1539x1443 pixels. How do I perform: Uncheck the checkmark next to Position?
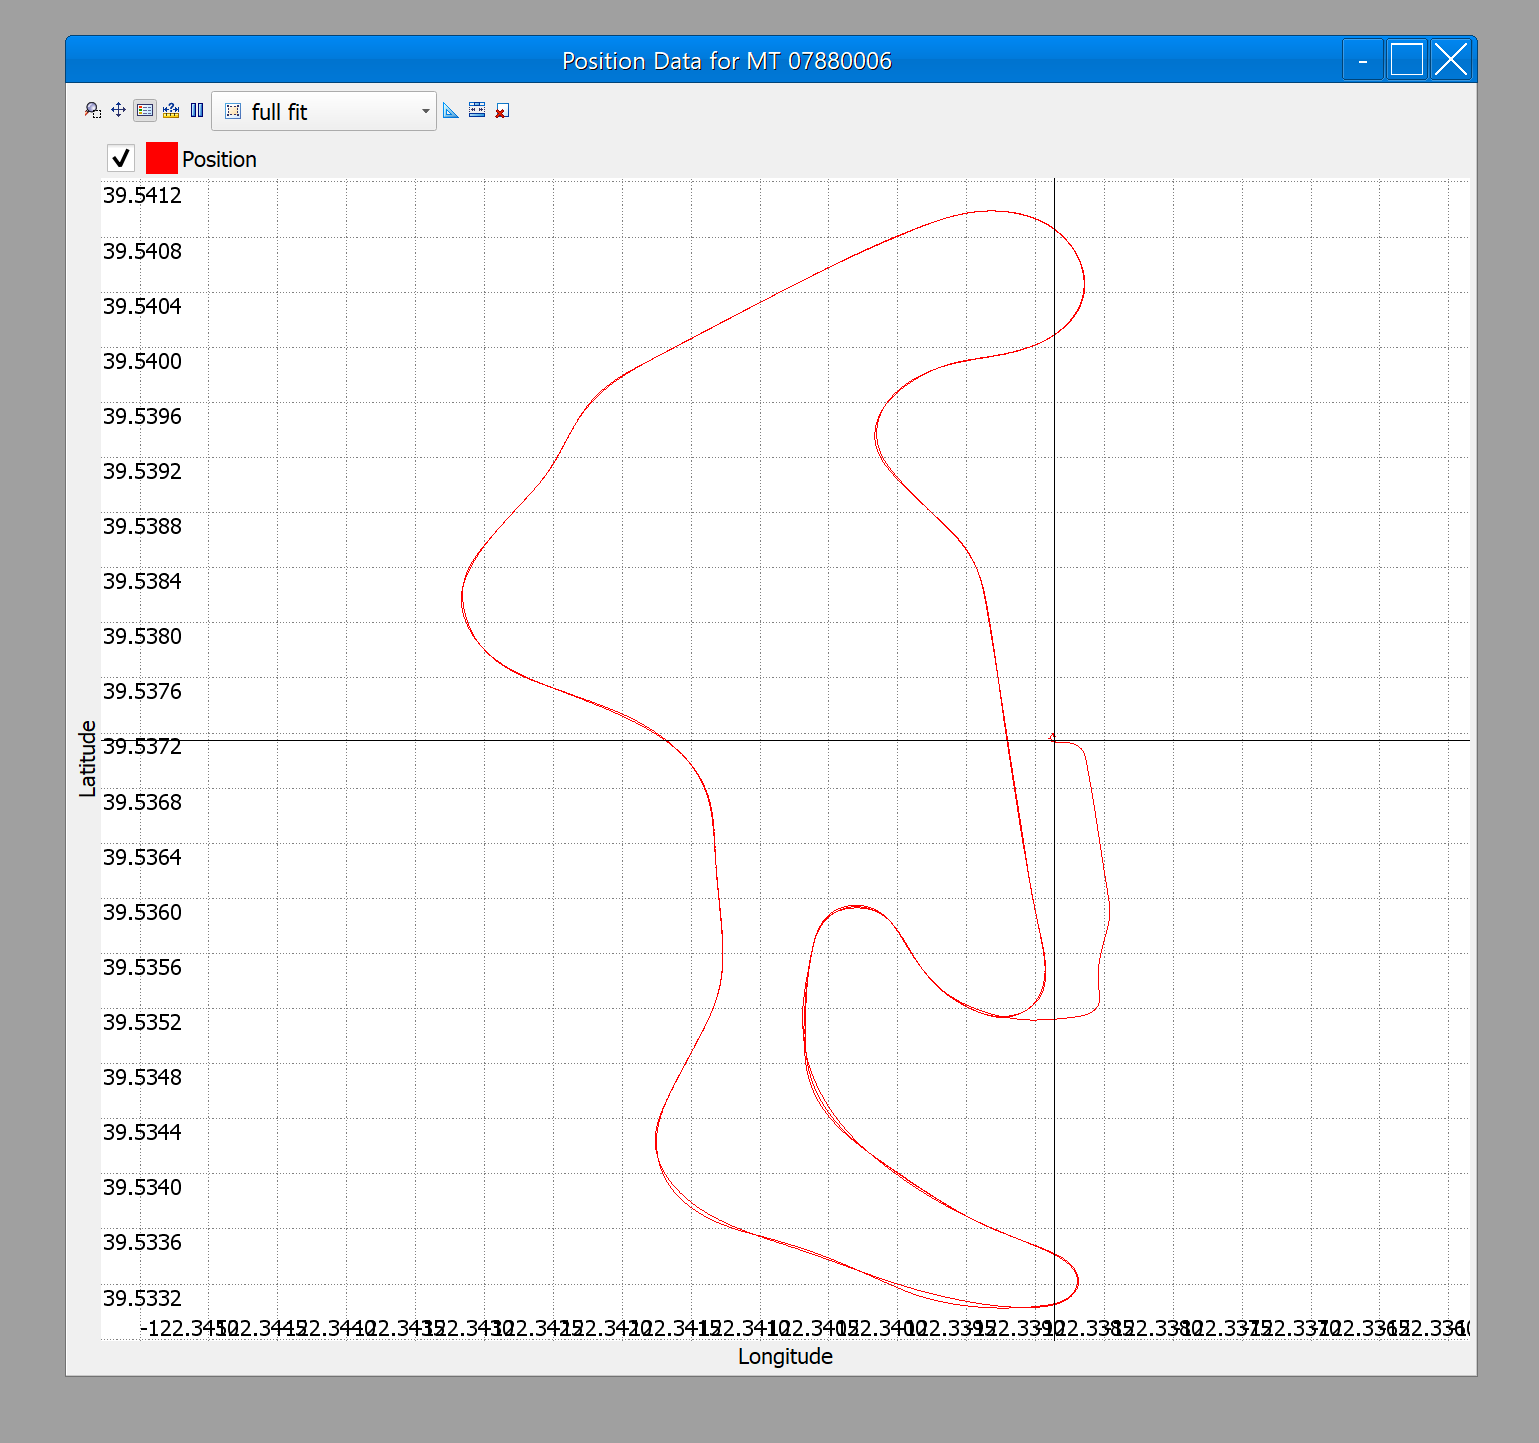point(120,158)
